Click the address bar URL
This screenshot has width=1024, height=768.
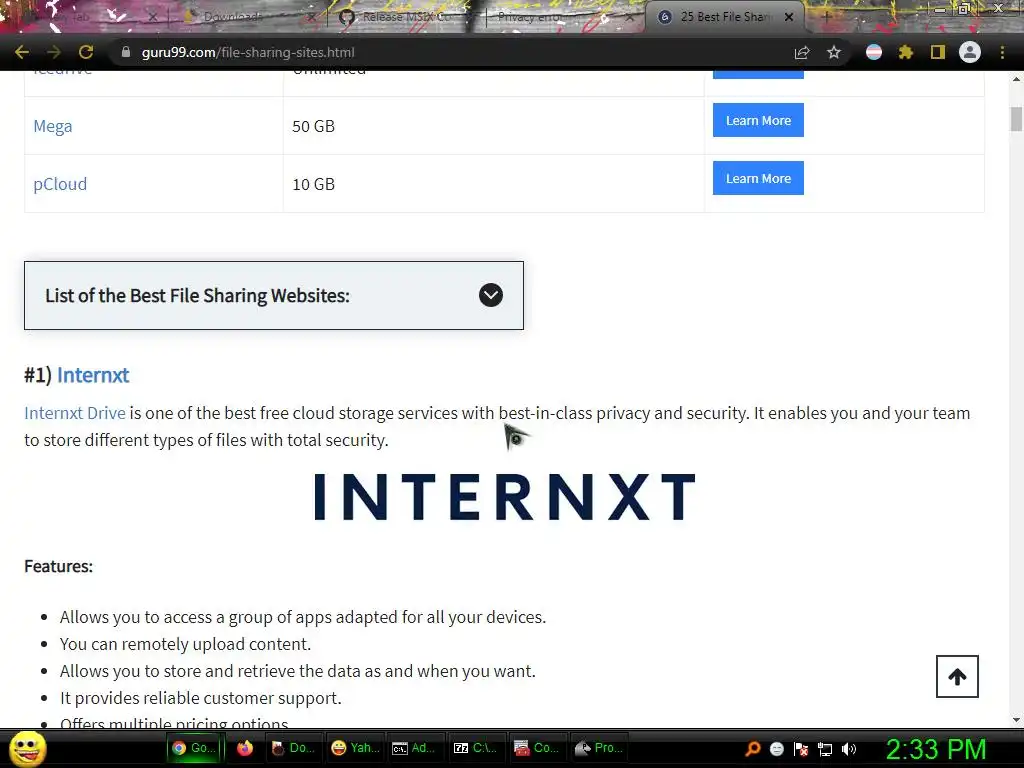[x=248, y=52]
